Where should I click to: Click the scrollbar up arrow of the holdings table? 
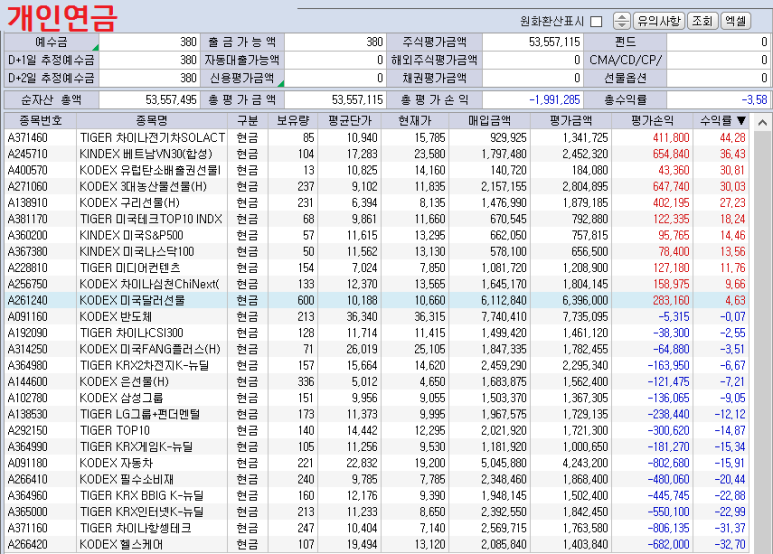(x=762, y=122)
